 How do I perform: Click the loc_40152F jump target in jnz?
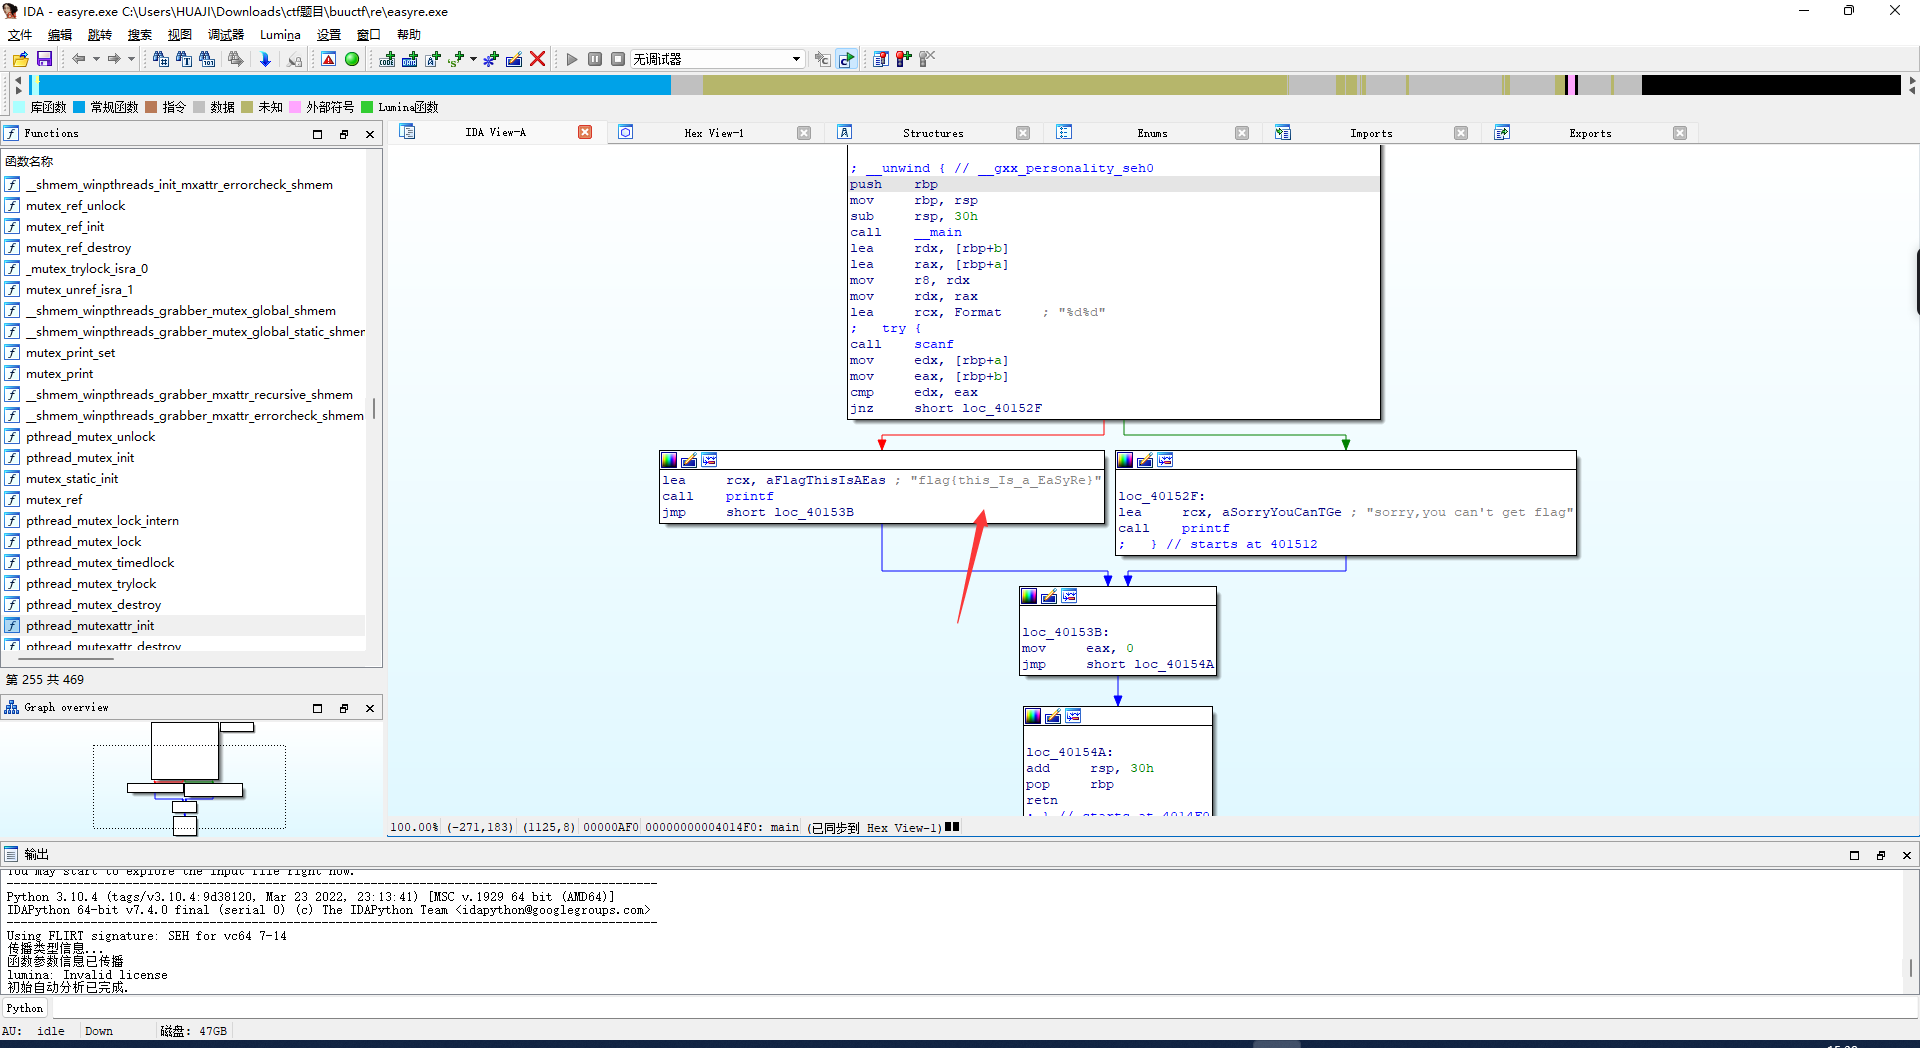coord(1002,408)
